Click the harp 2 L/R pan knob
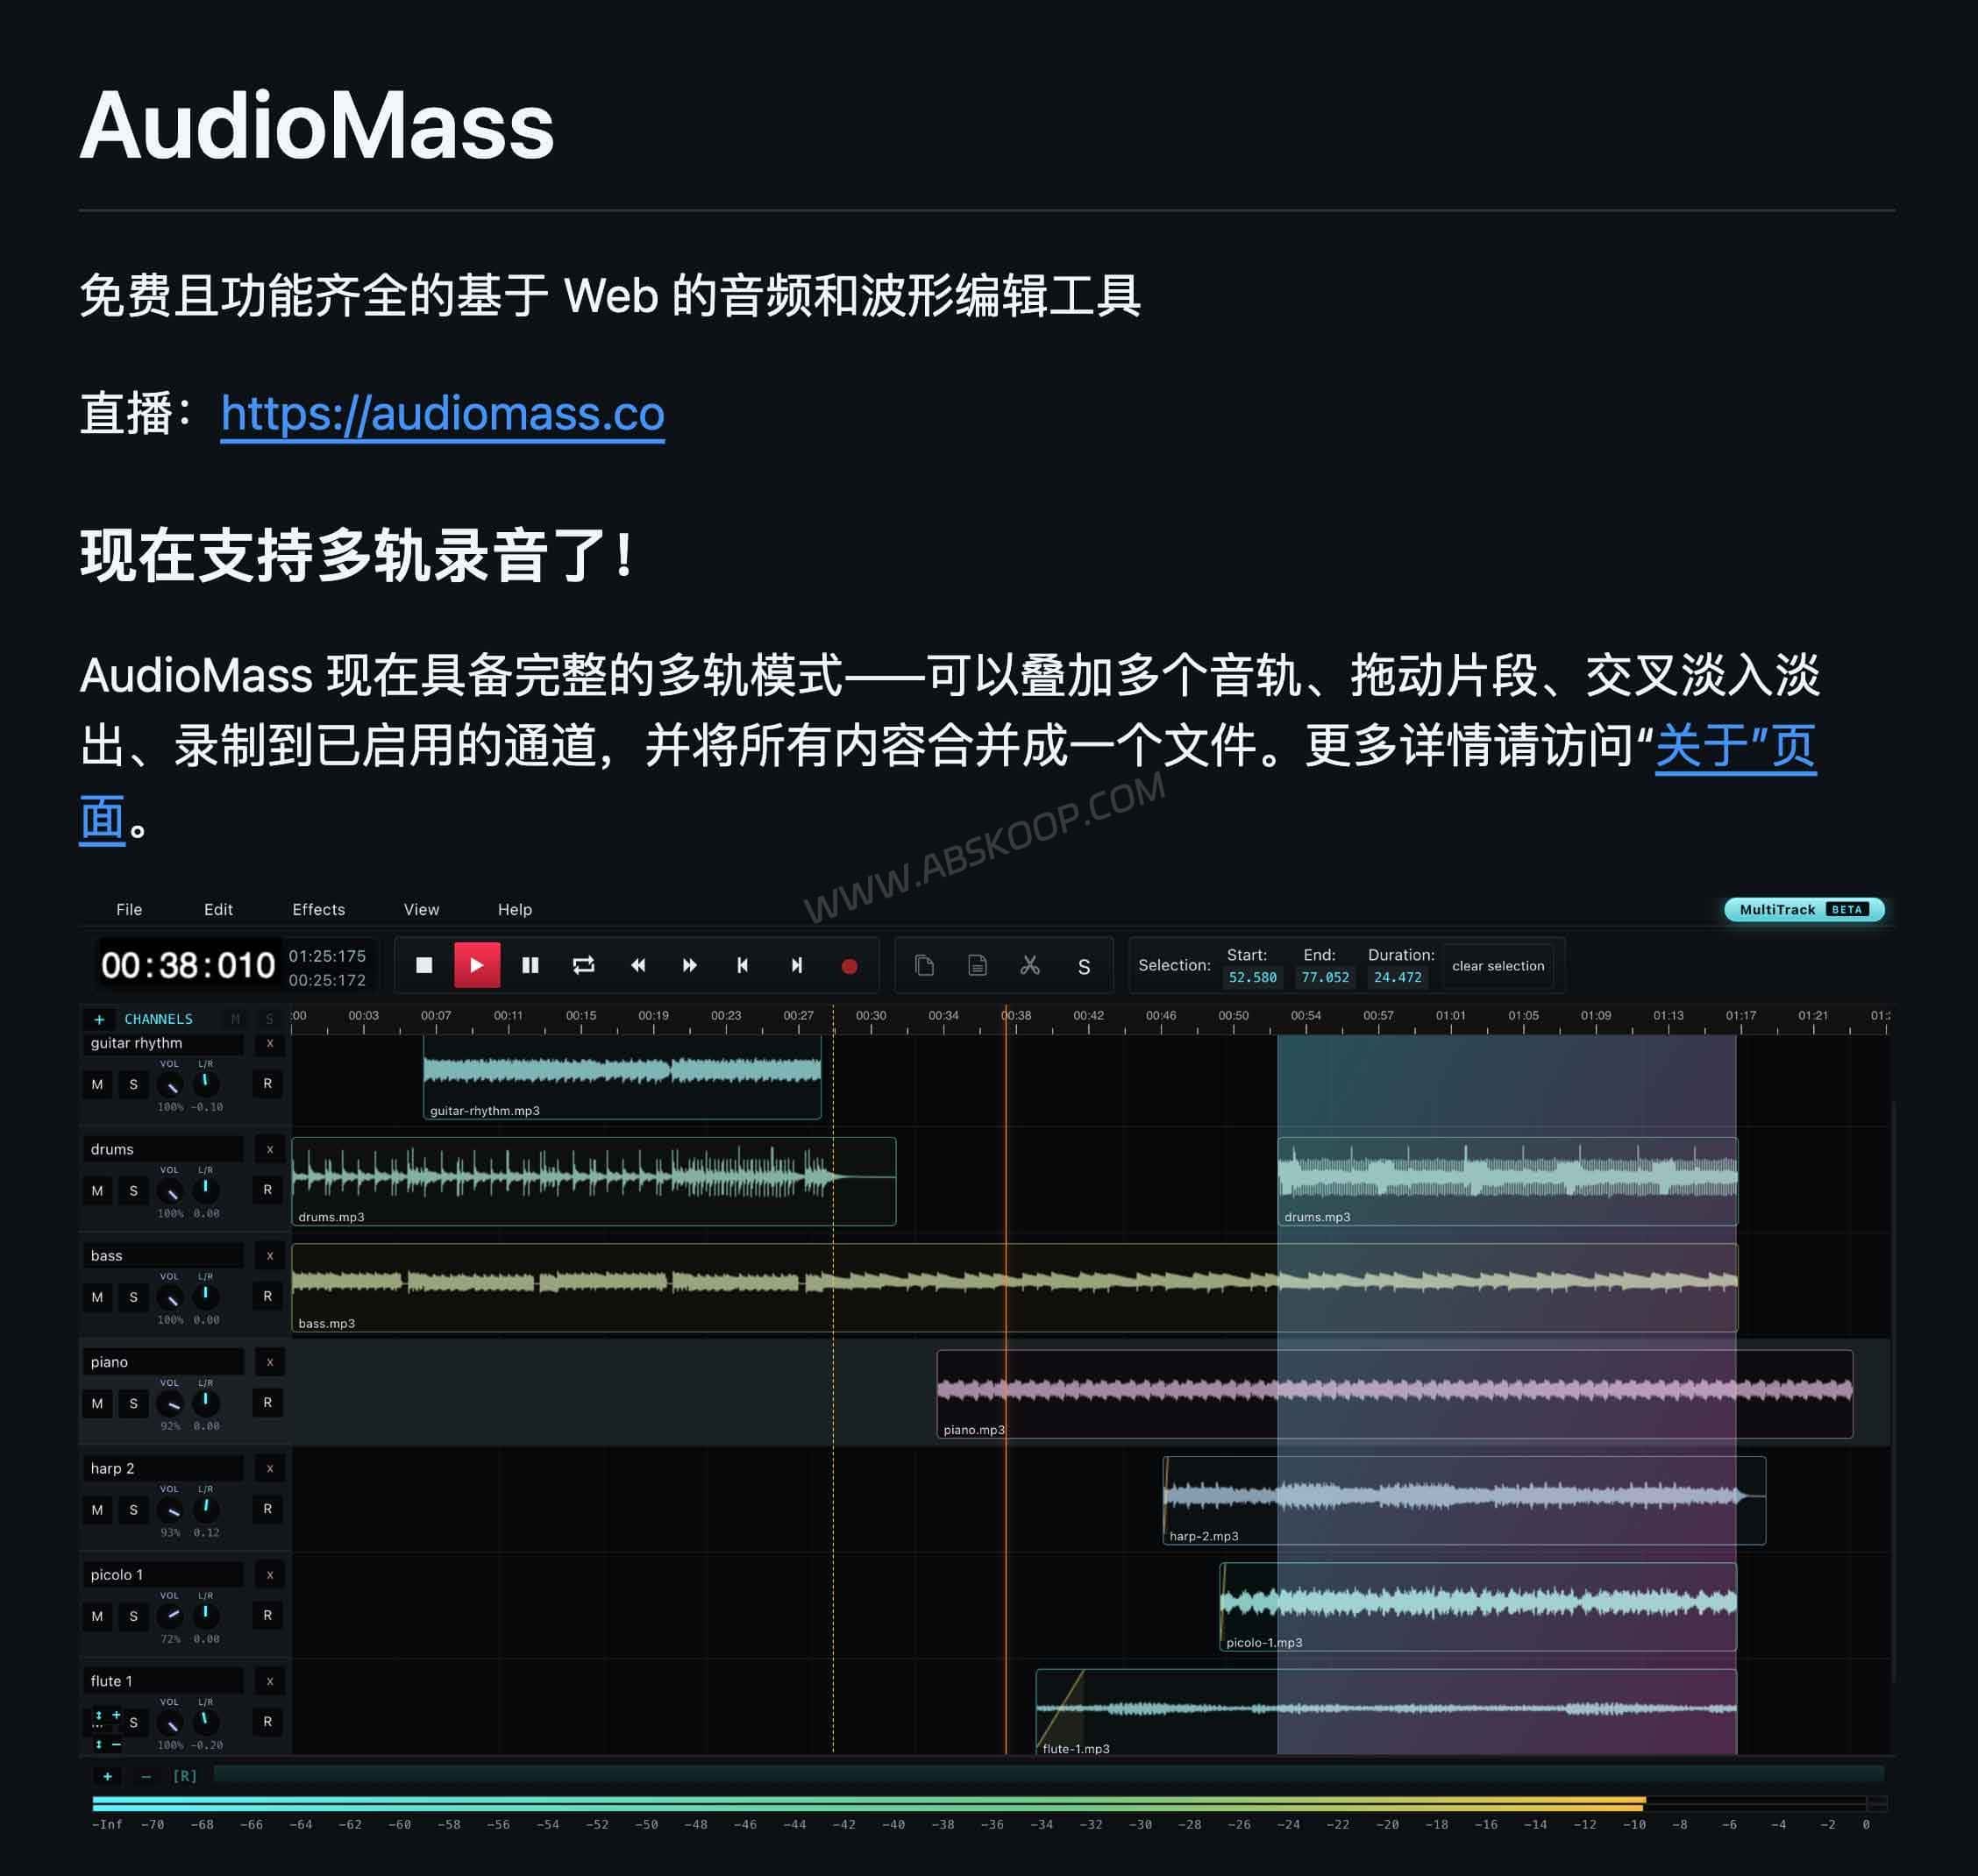 [x=205, y=1508]
